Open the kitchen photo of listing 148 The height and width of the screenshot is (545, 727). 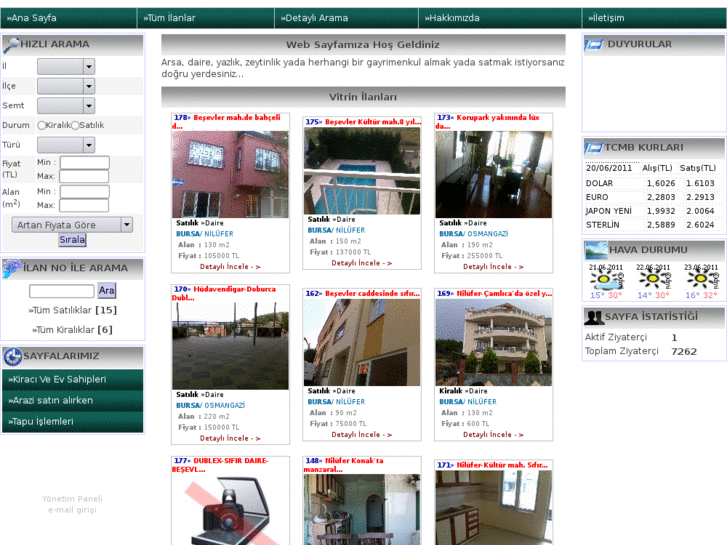(362, 509)
